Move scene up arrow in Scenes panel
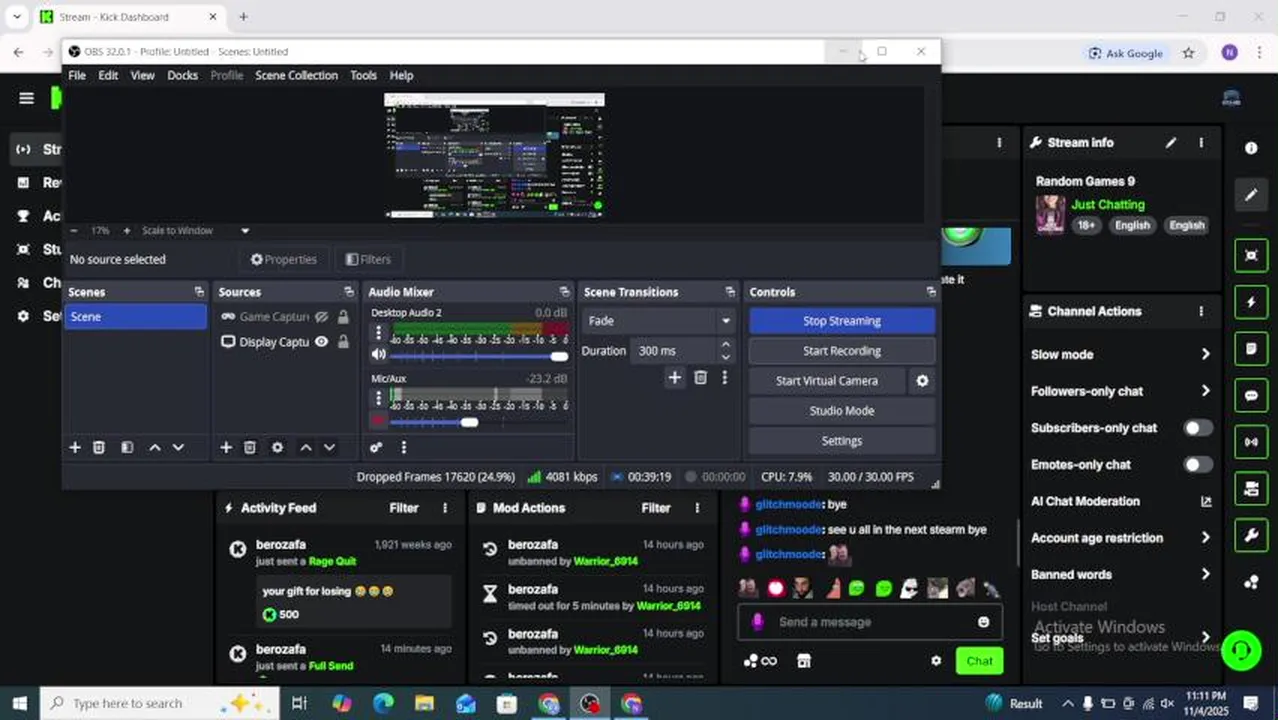1278x720 pixels. coord(155,447)
